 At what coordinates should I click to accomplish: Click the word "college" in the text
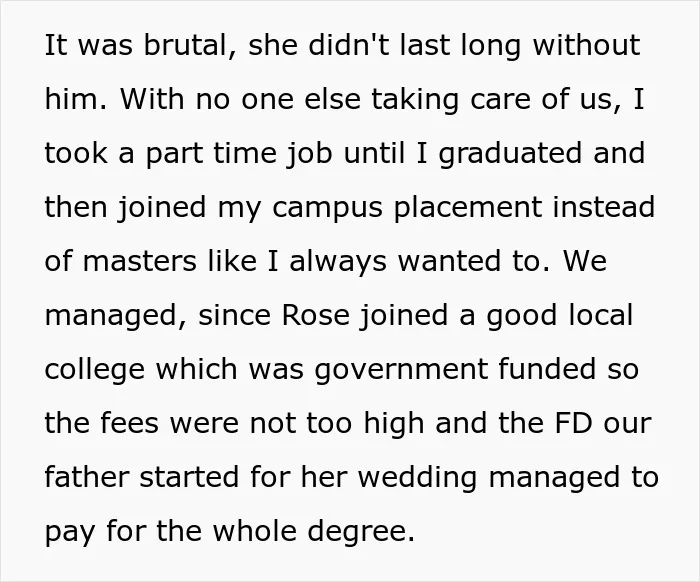pos(95,370)
